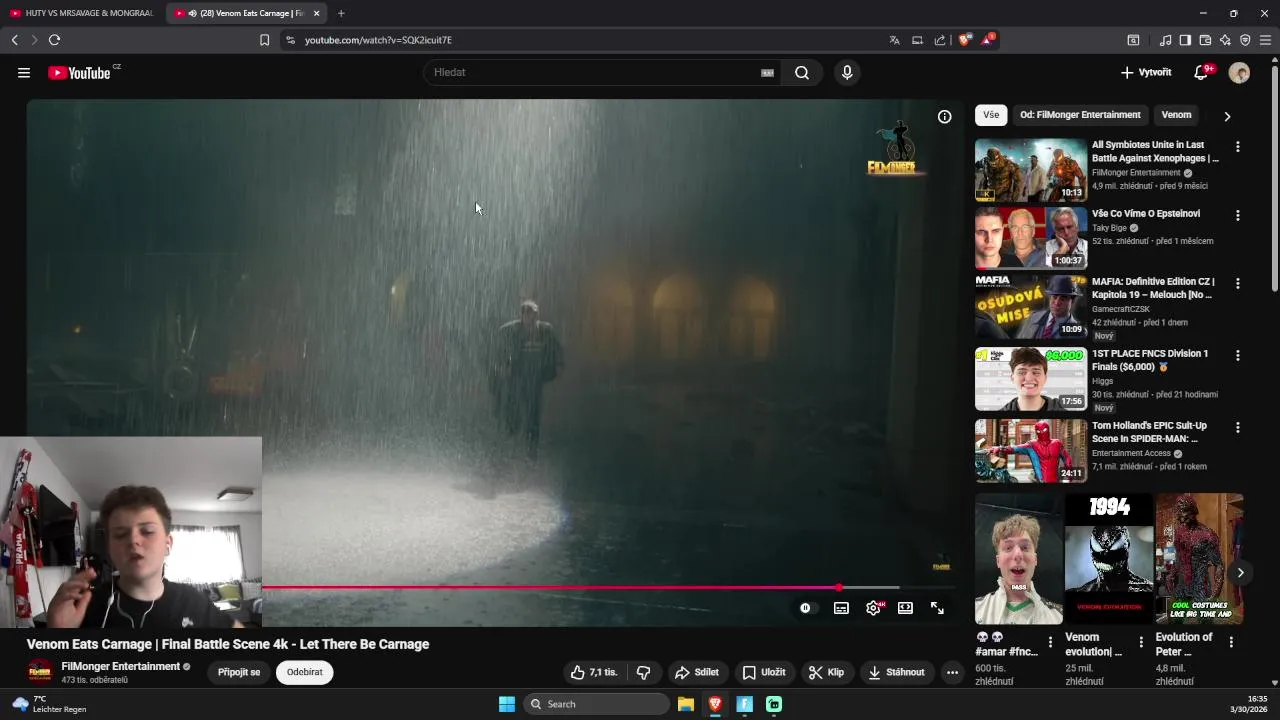Viewport: 1280px width, 720px height.
Task: Download video with the Stáhnout button
Action: point(896,672)
